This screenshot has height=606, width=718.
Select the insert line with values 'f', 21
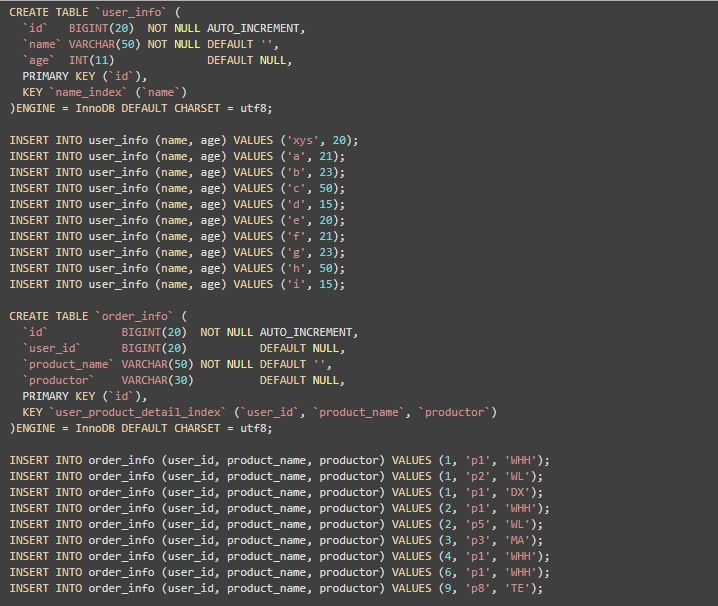tap(177, 236)
